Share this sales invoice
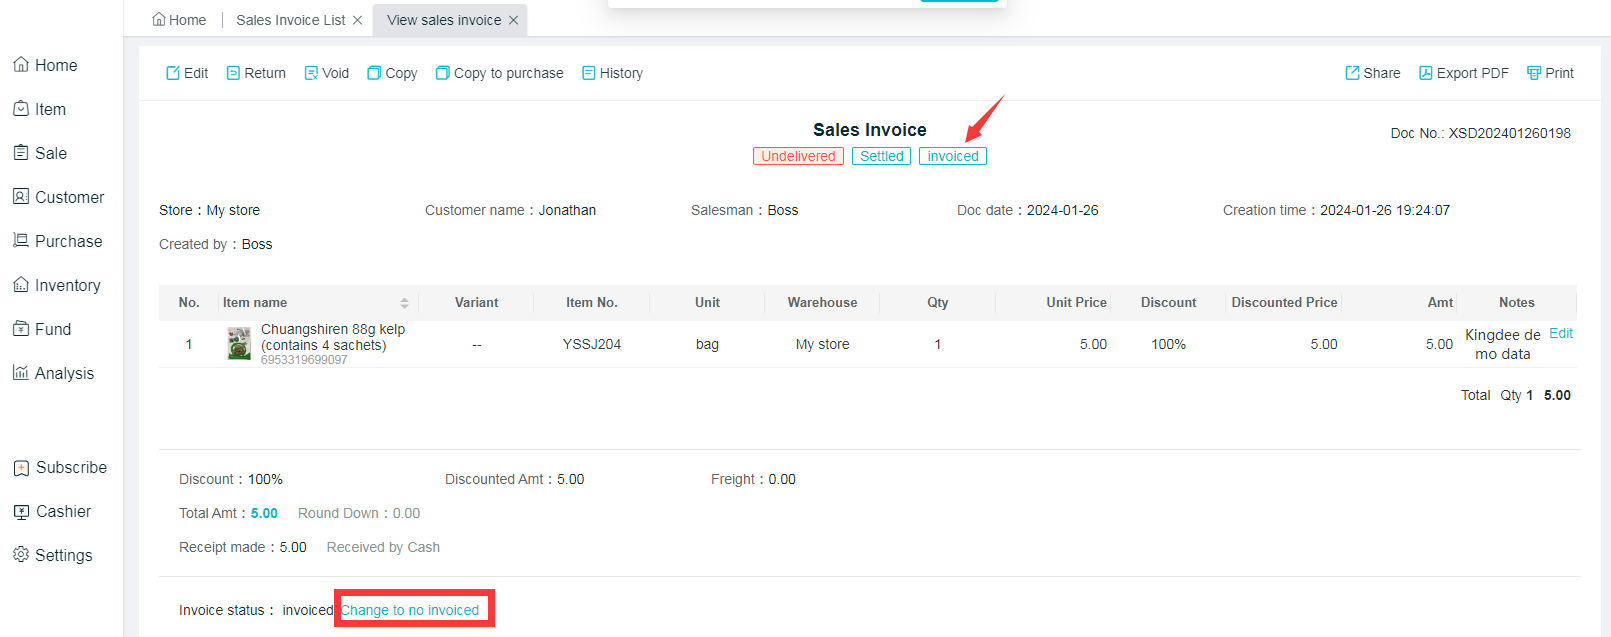1611x637 pixels. [x=1372, y=73]
